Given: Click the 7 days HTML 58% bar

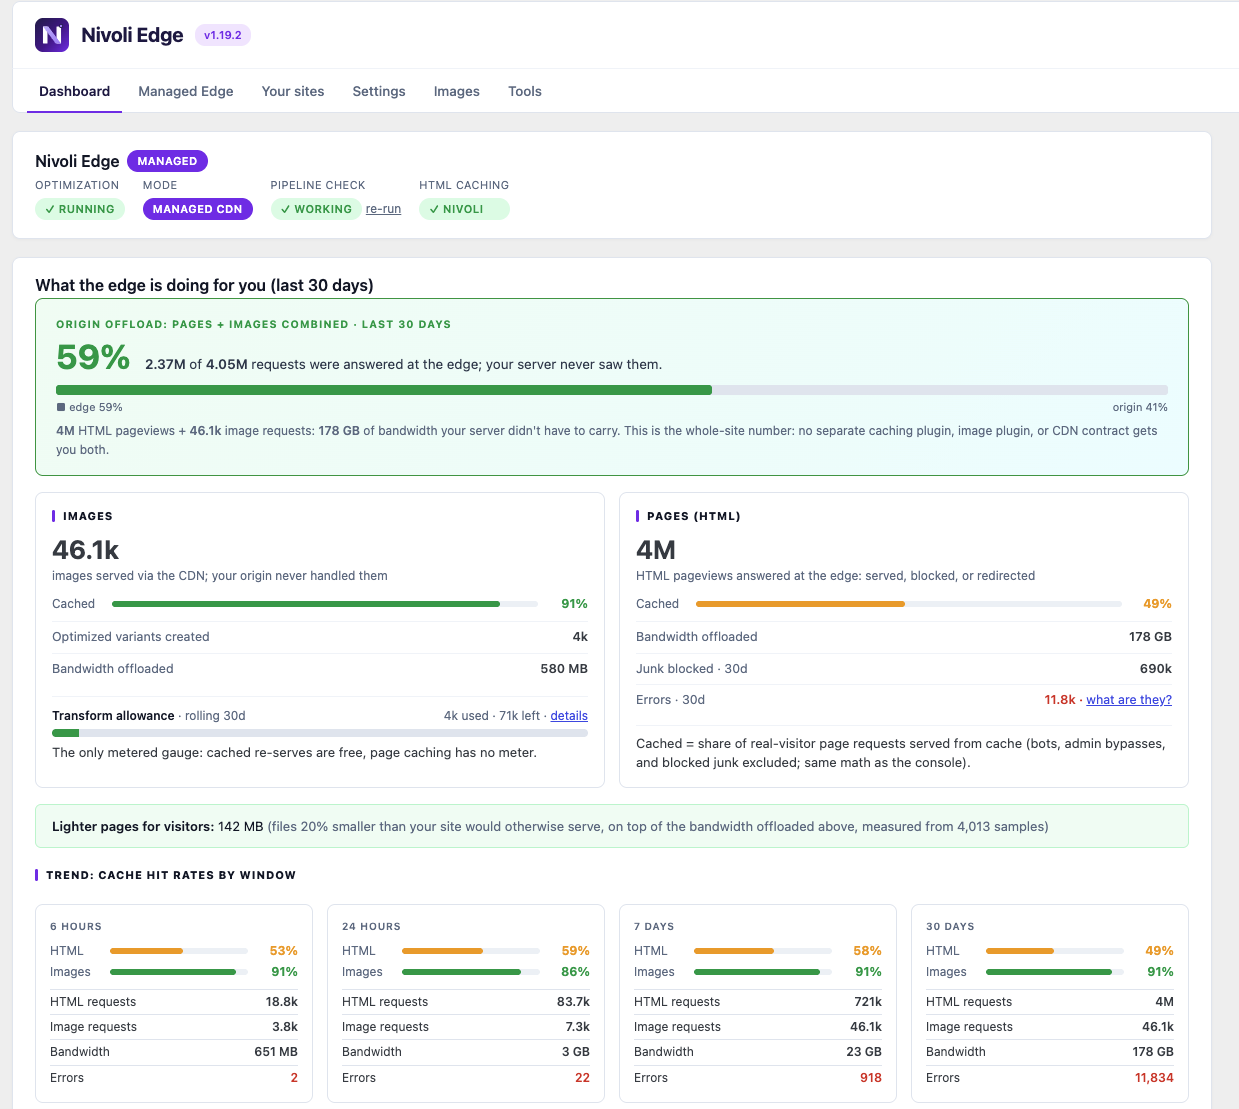Looking at the screenshot, I should coord(763,951).
